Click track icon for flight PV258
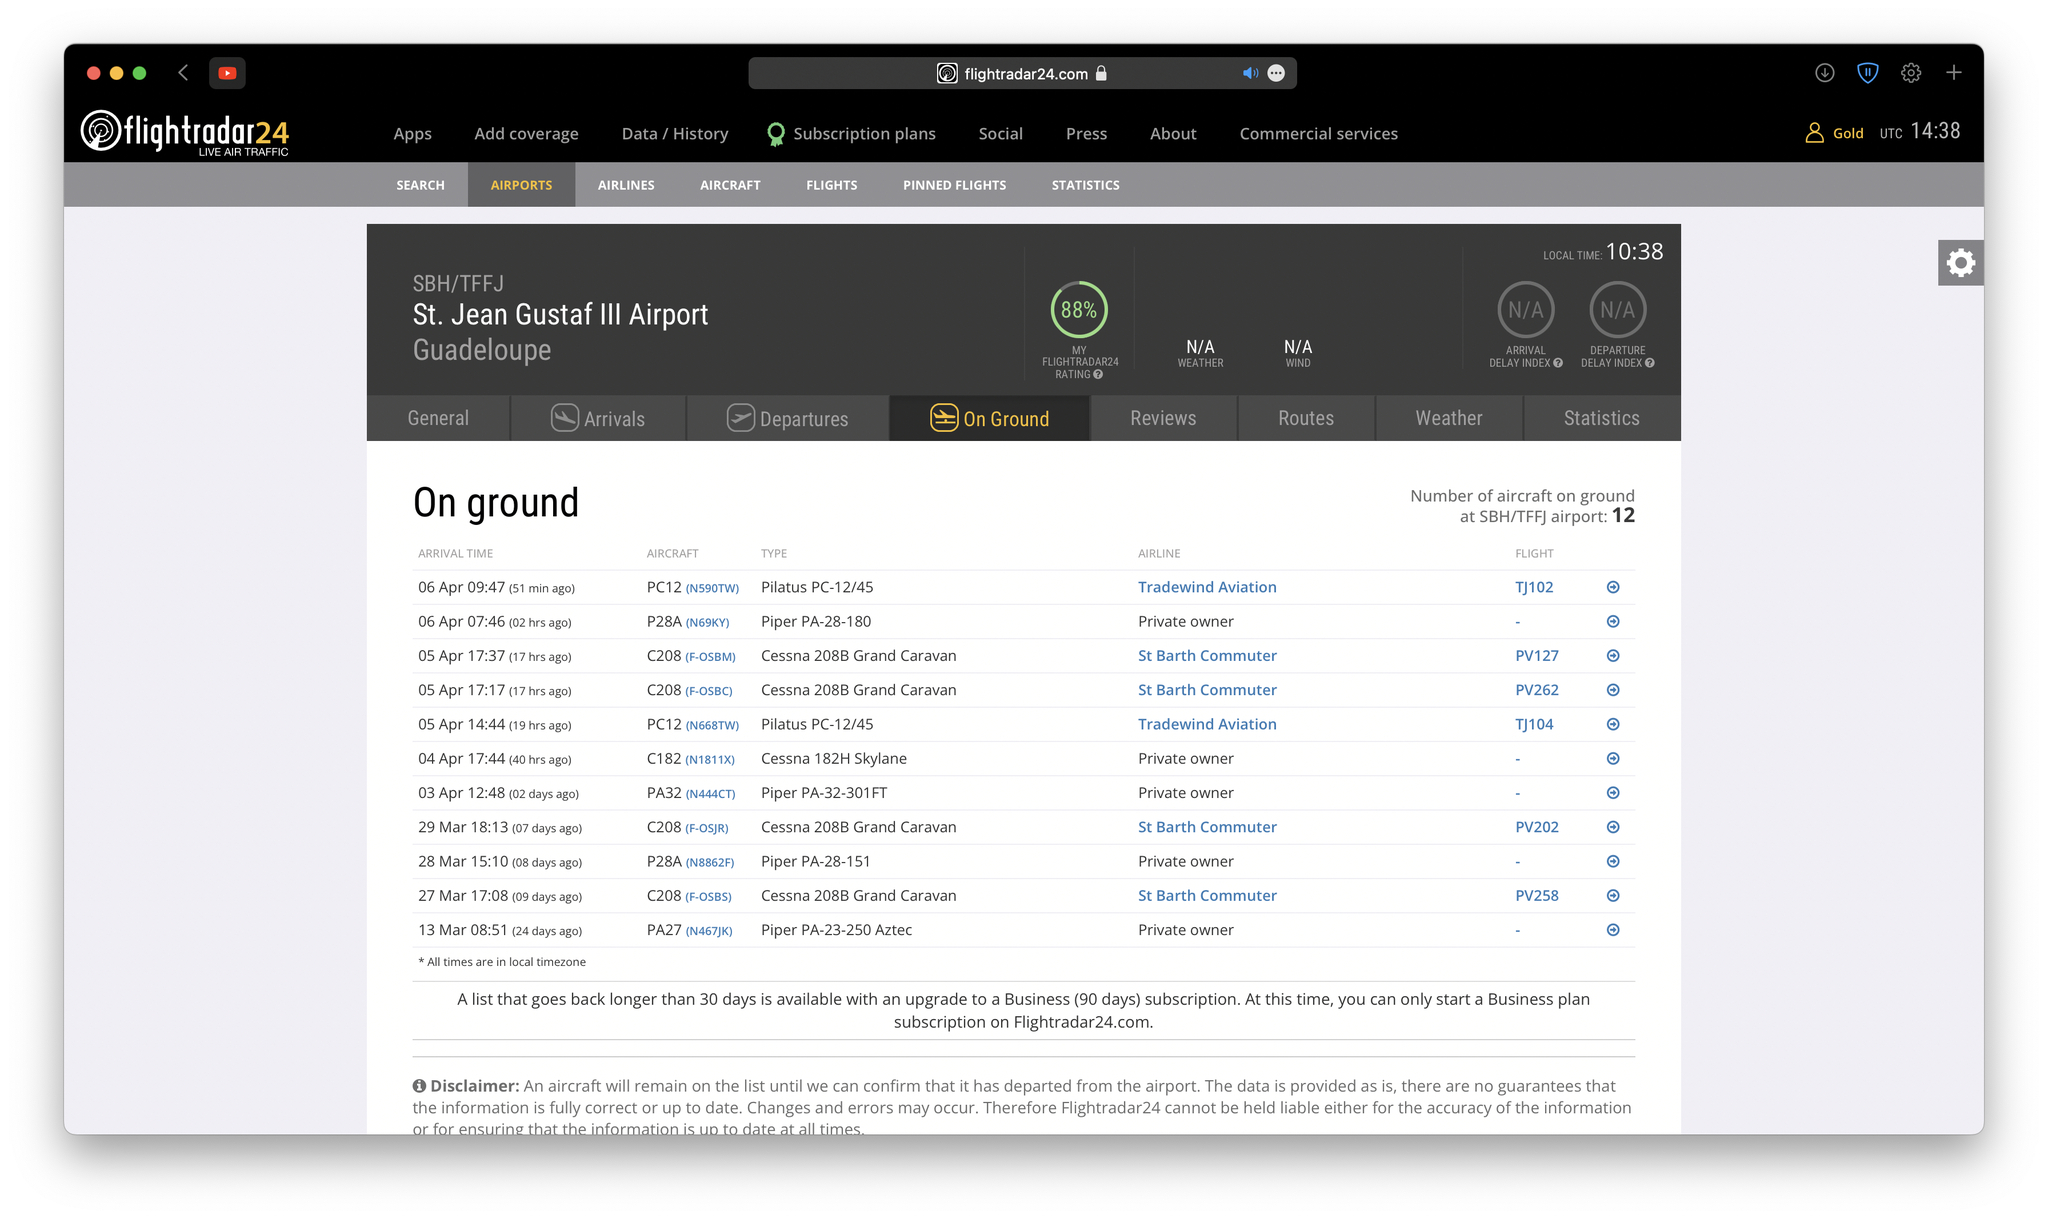The height and width of the screenshot is (1219, 2048). coord(1613,896)
